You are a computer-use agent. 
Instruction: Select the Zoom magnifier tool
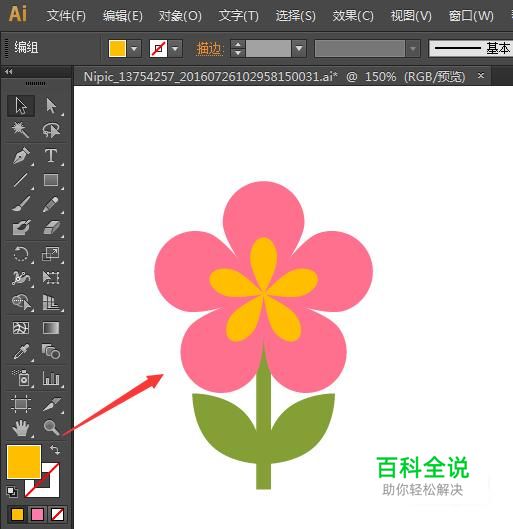[51, 428]
